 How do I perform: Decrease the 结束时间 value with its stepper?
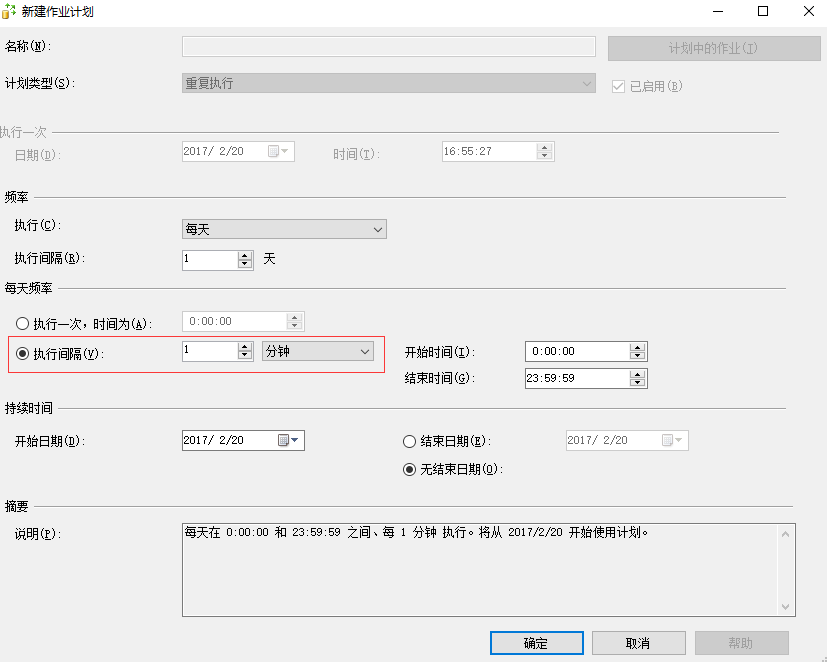click(x=639, y=383)
